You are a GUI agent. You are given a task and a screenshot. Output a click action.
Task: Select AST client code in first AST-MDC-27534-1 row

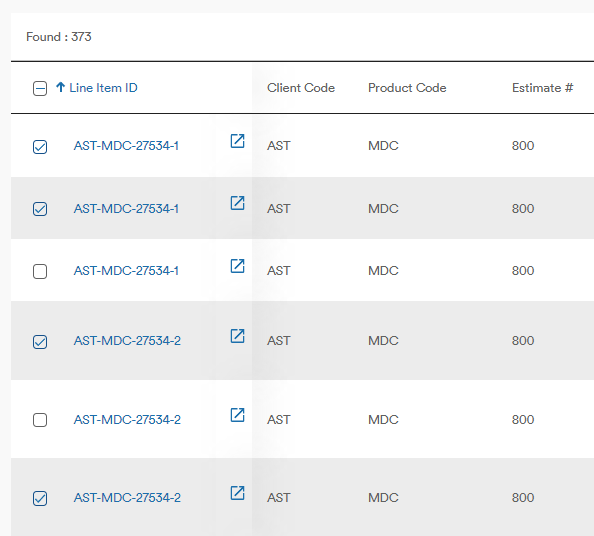coord(279,145)
